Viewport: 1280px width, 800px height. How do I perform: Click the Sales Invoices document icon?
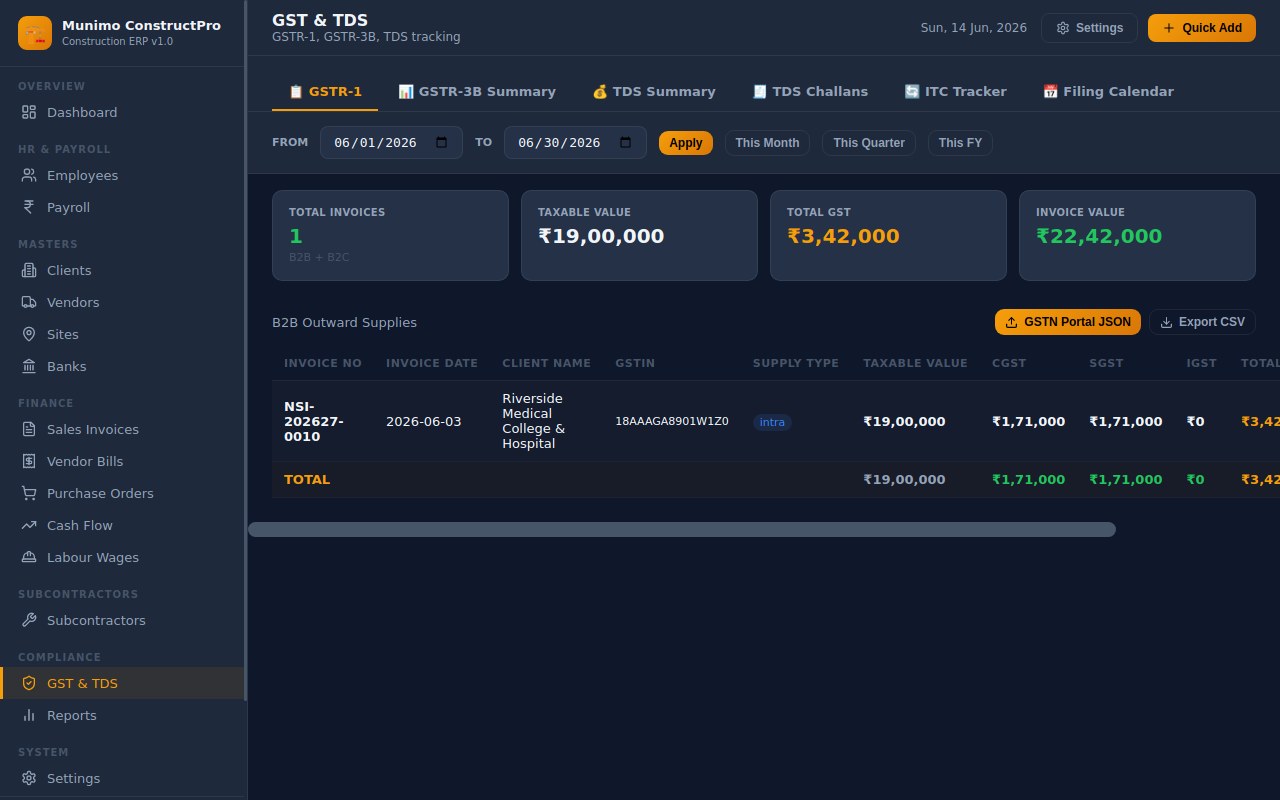[x=29, y=429]
